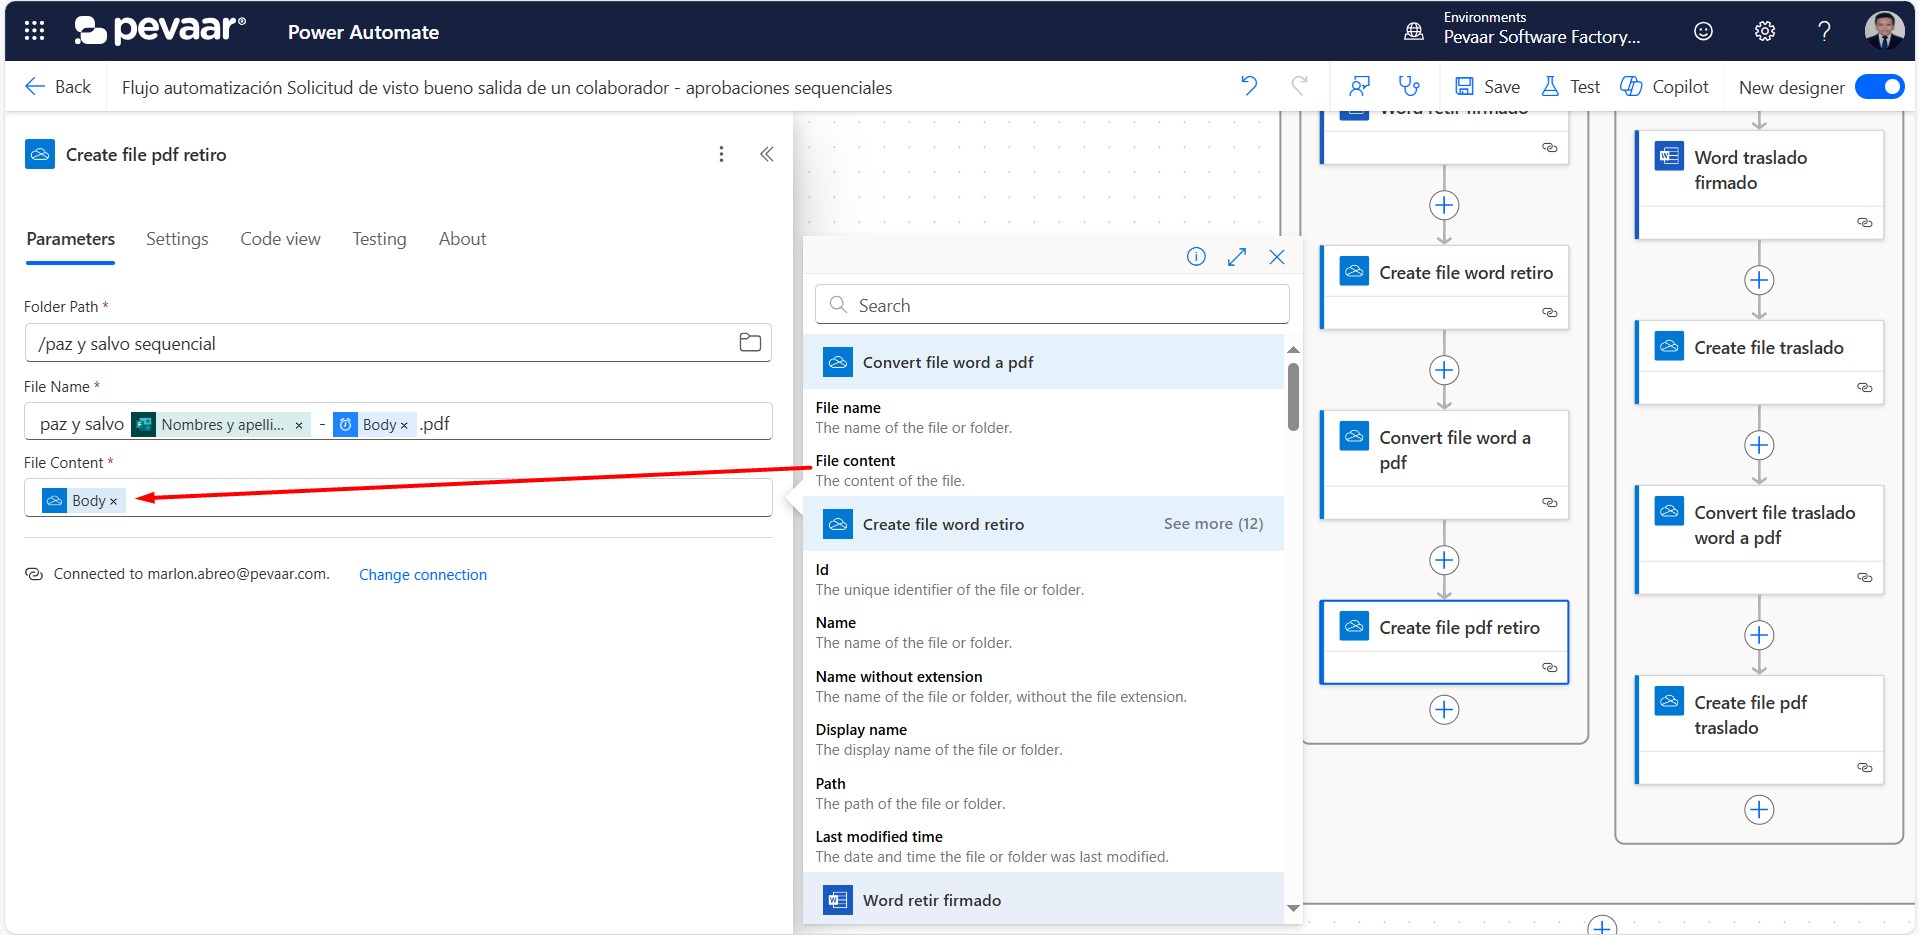Add step below Word traslado firmado
Image resolution: width=1919 pixels, height=935 pixels.
[x=1759, y=280]
